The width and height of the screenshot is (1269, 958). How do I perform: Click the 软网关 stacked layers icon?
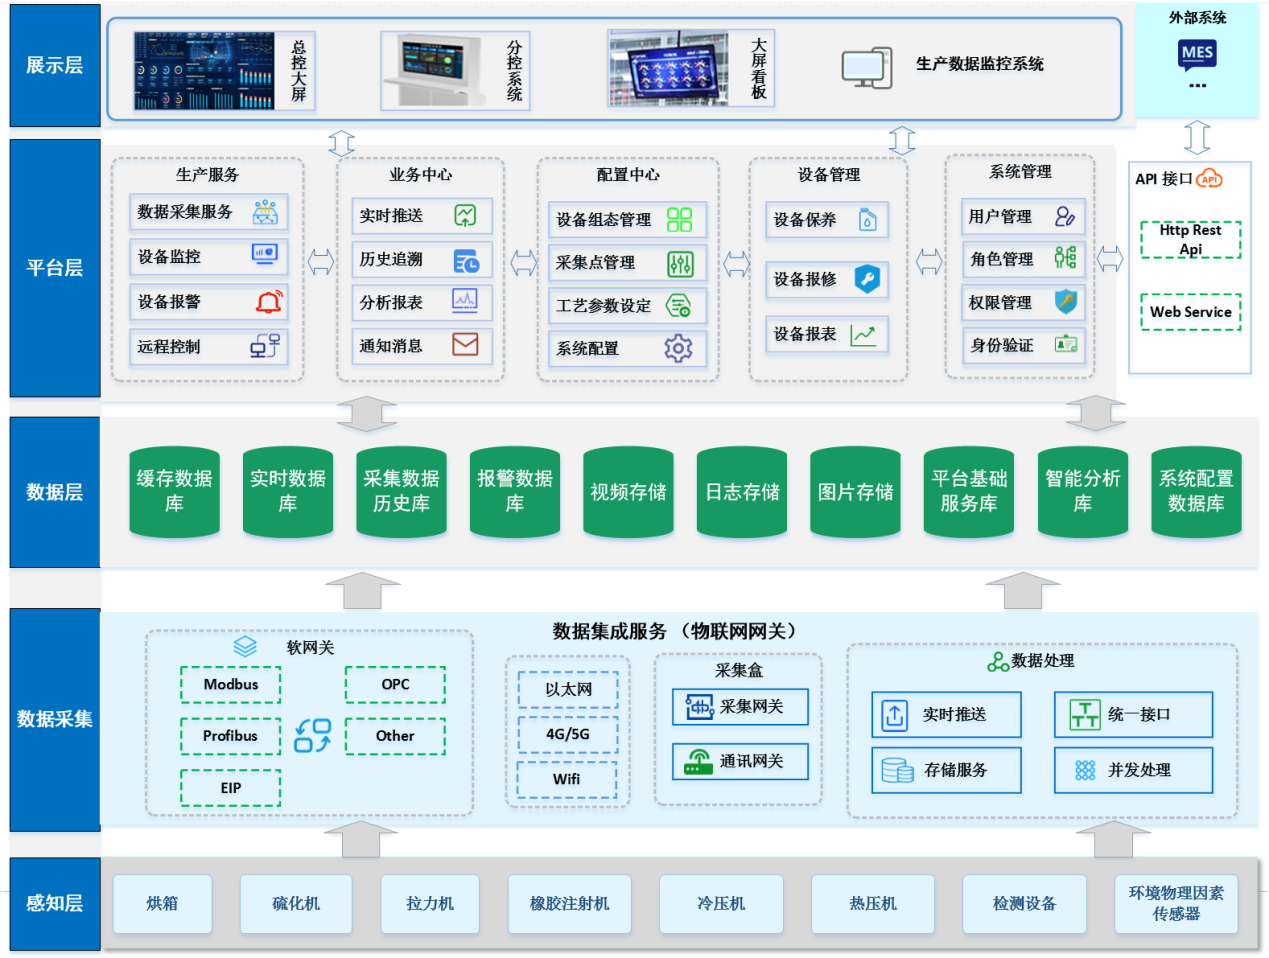tap(245, 647)
